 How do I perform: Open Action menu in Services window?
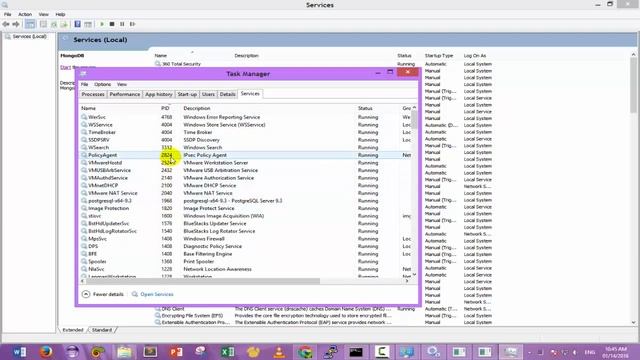click(25, 14)
